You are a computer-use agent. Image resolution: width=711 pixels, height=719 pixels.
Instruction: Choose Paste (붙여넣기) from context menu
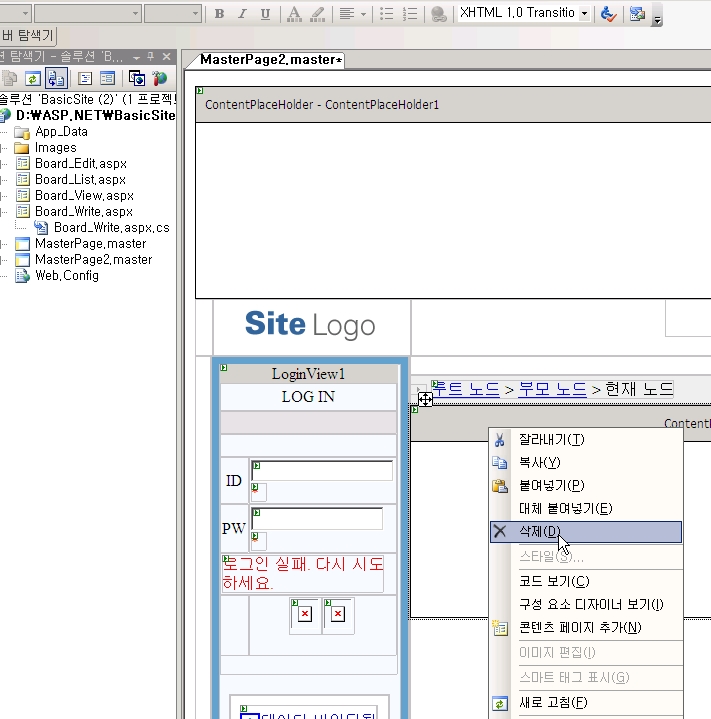586,485
